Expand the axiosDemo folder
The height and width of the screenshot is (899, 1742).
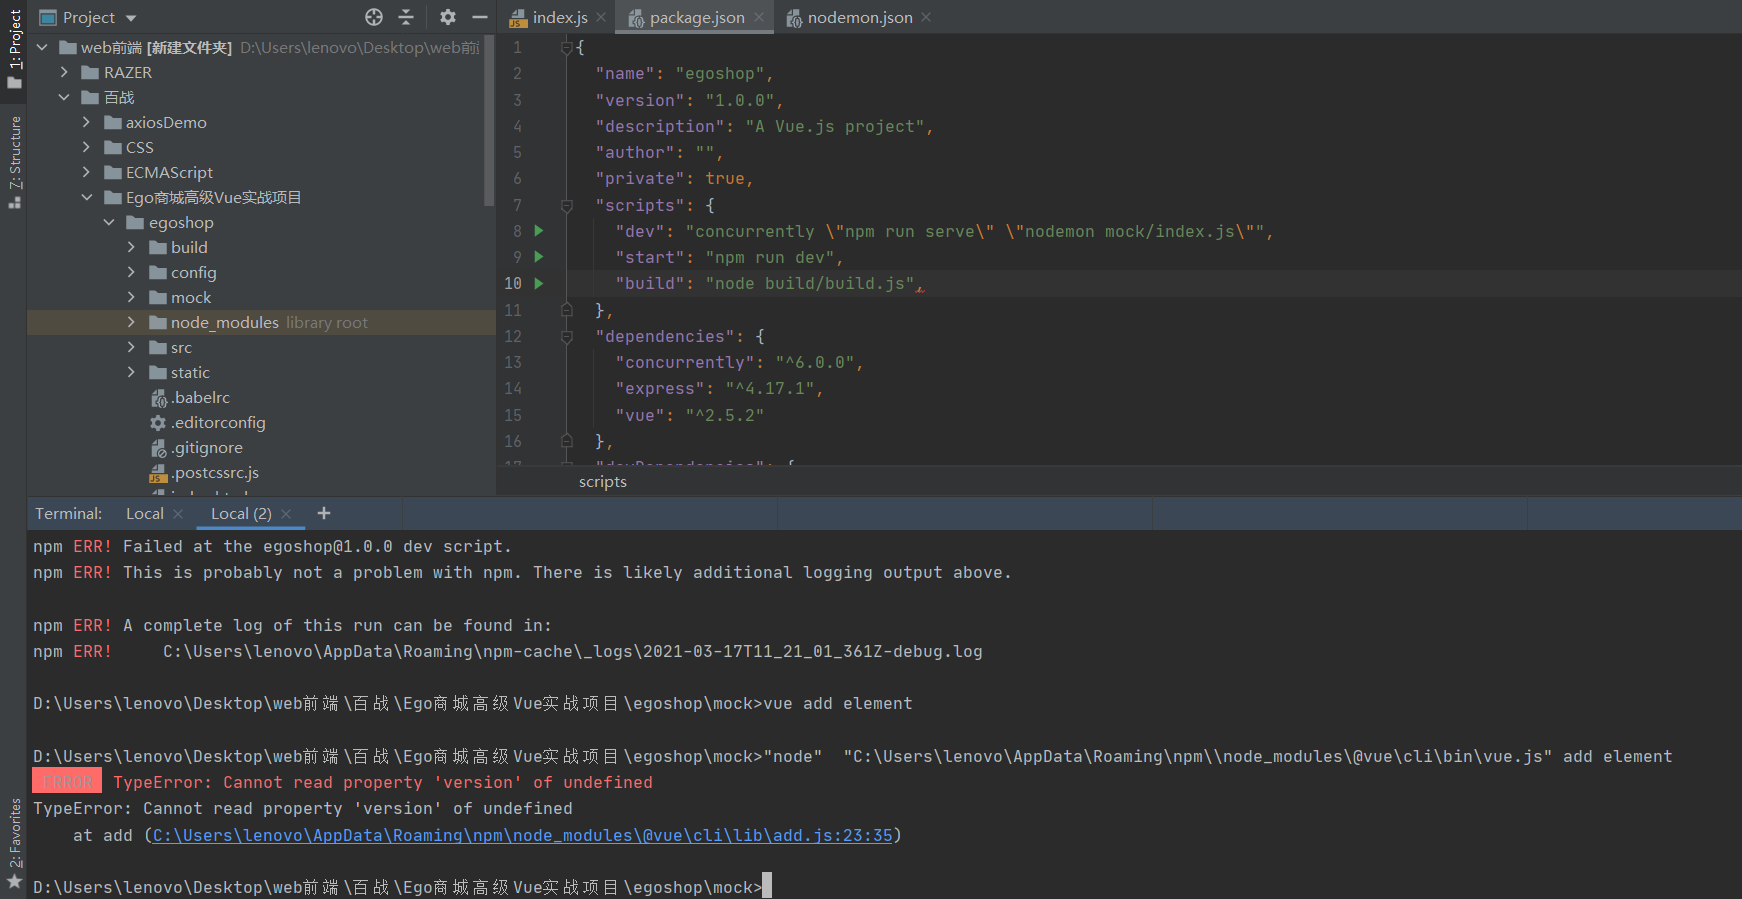click(x=86, y=122)
